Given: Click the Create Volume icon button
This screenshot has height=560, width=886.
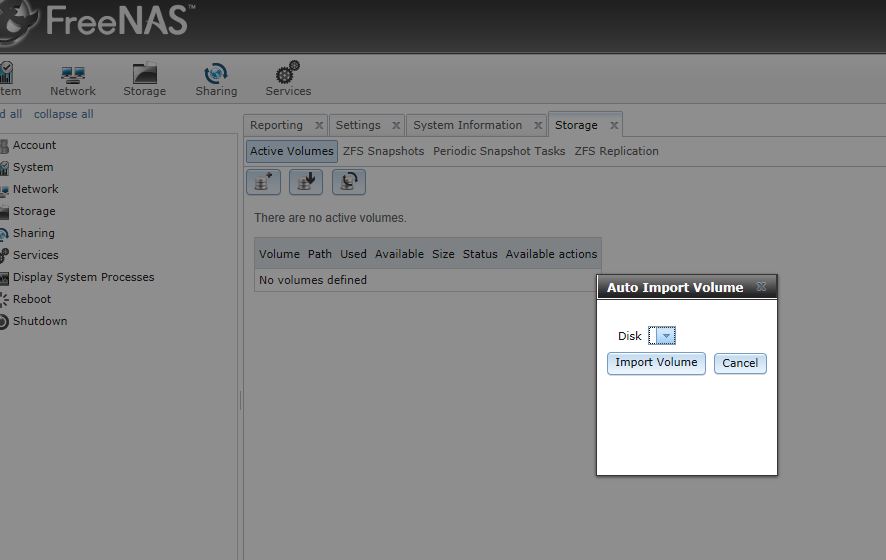Looking at the screenshot, I should coord(263,182).
